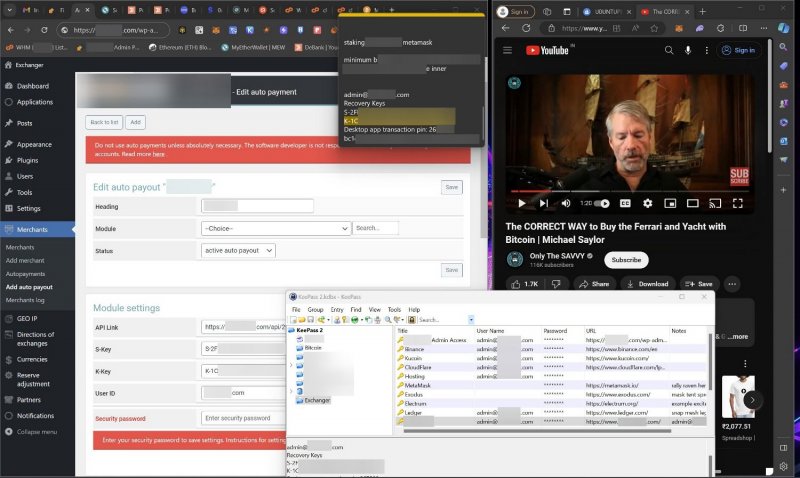Open the KeePass Entry menu
The image size is (800, 478).
click(337, 310)
